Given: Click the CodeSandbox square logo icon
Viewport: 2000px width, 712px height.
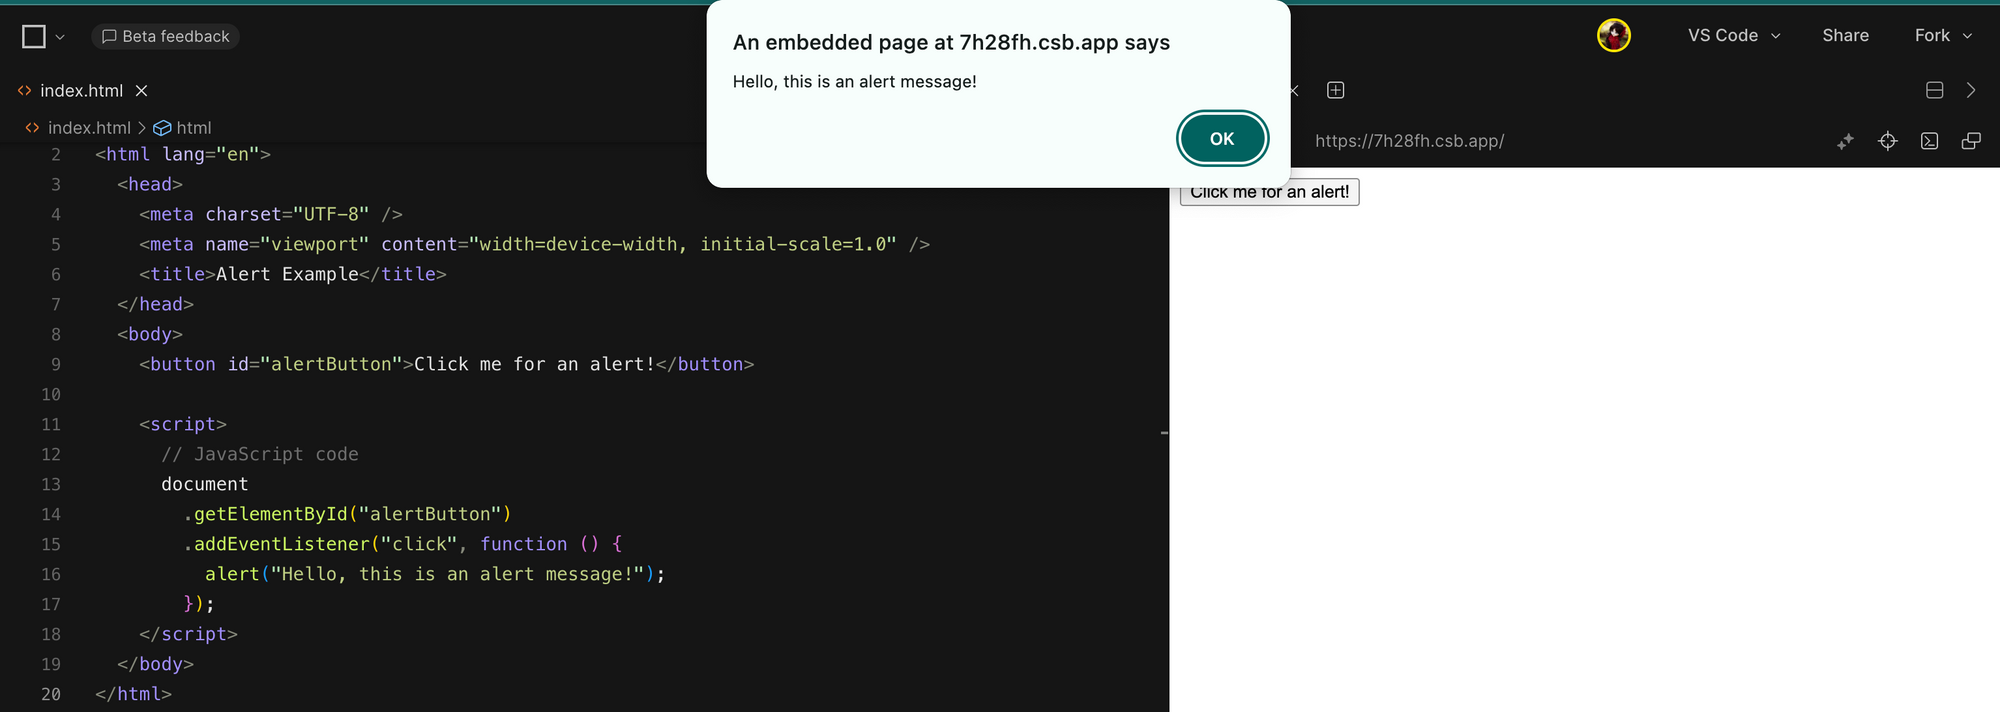Looking at the screenshot, I should [34, 37].
